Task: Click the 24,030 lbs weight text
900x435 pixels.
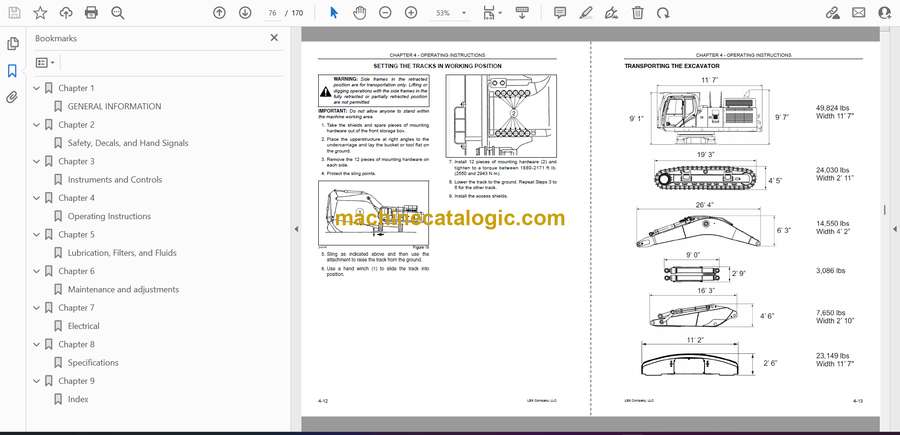Action: point(832,170)
